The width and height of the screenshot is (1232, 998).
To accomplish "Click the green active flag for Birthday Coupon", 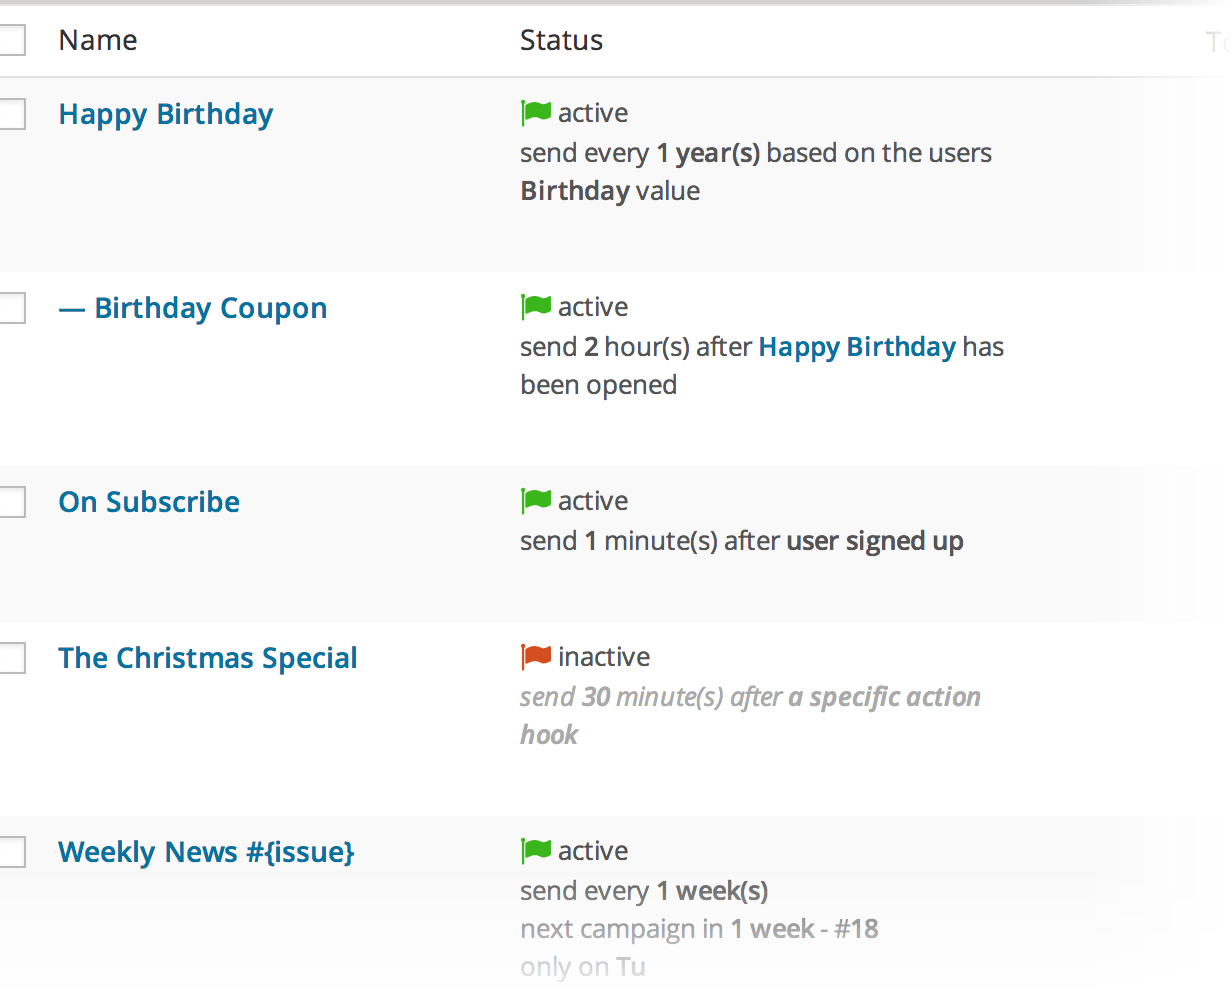I will [x=536, y=307].
